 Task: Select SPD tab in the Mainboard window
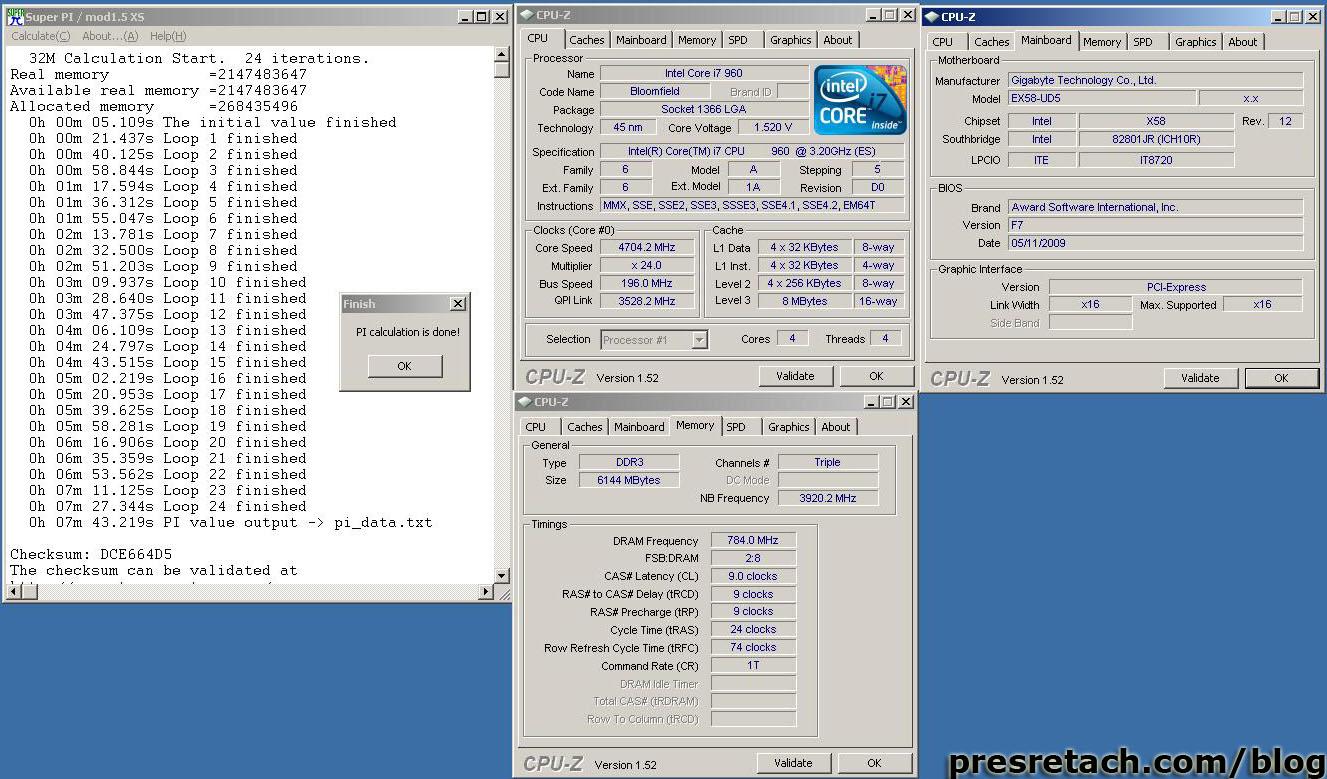tap(1142, 42)
